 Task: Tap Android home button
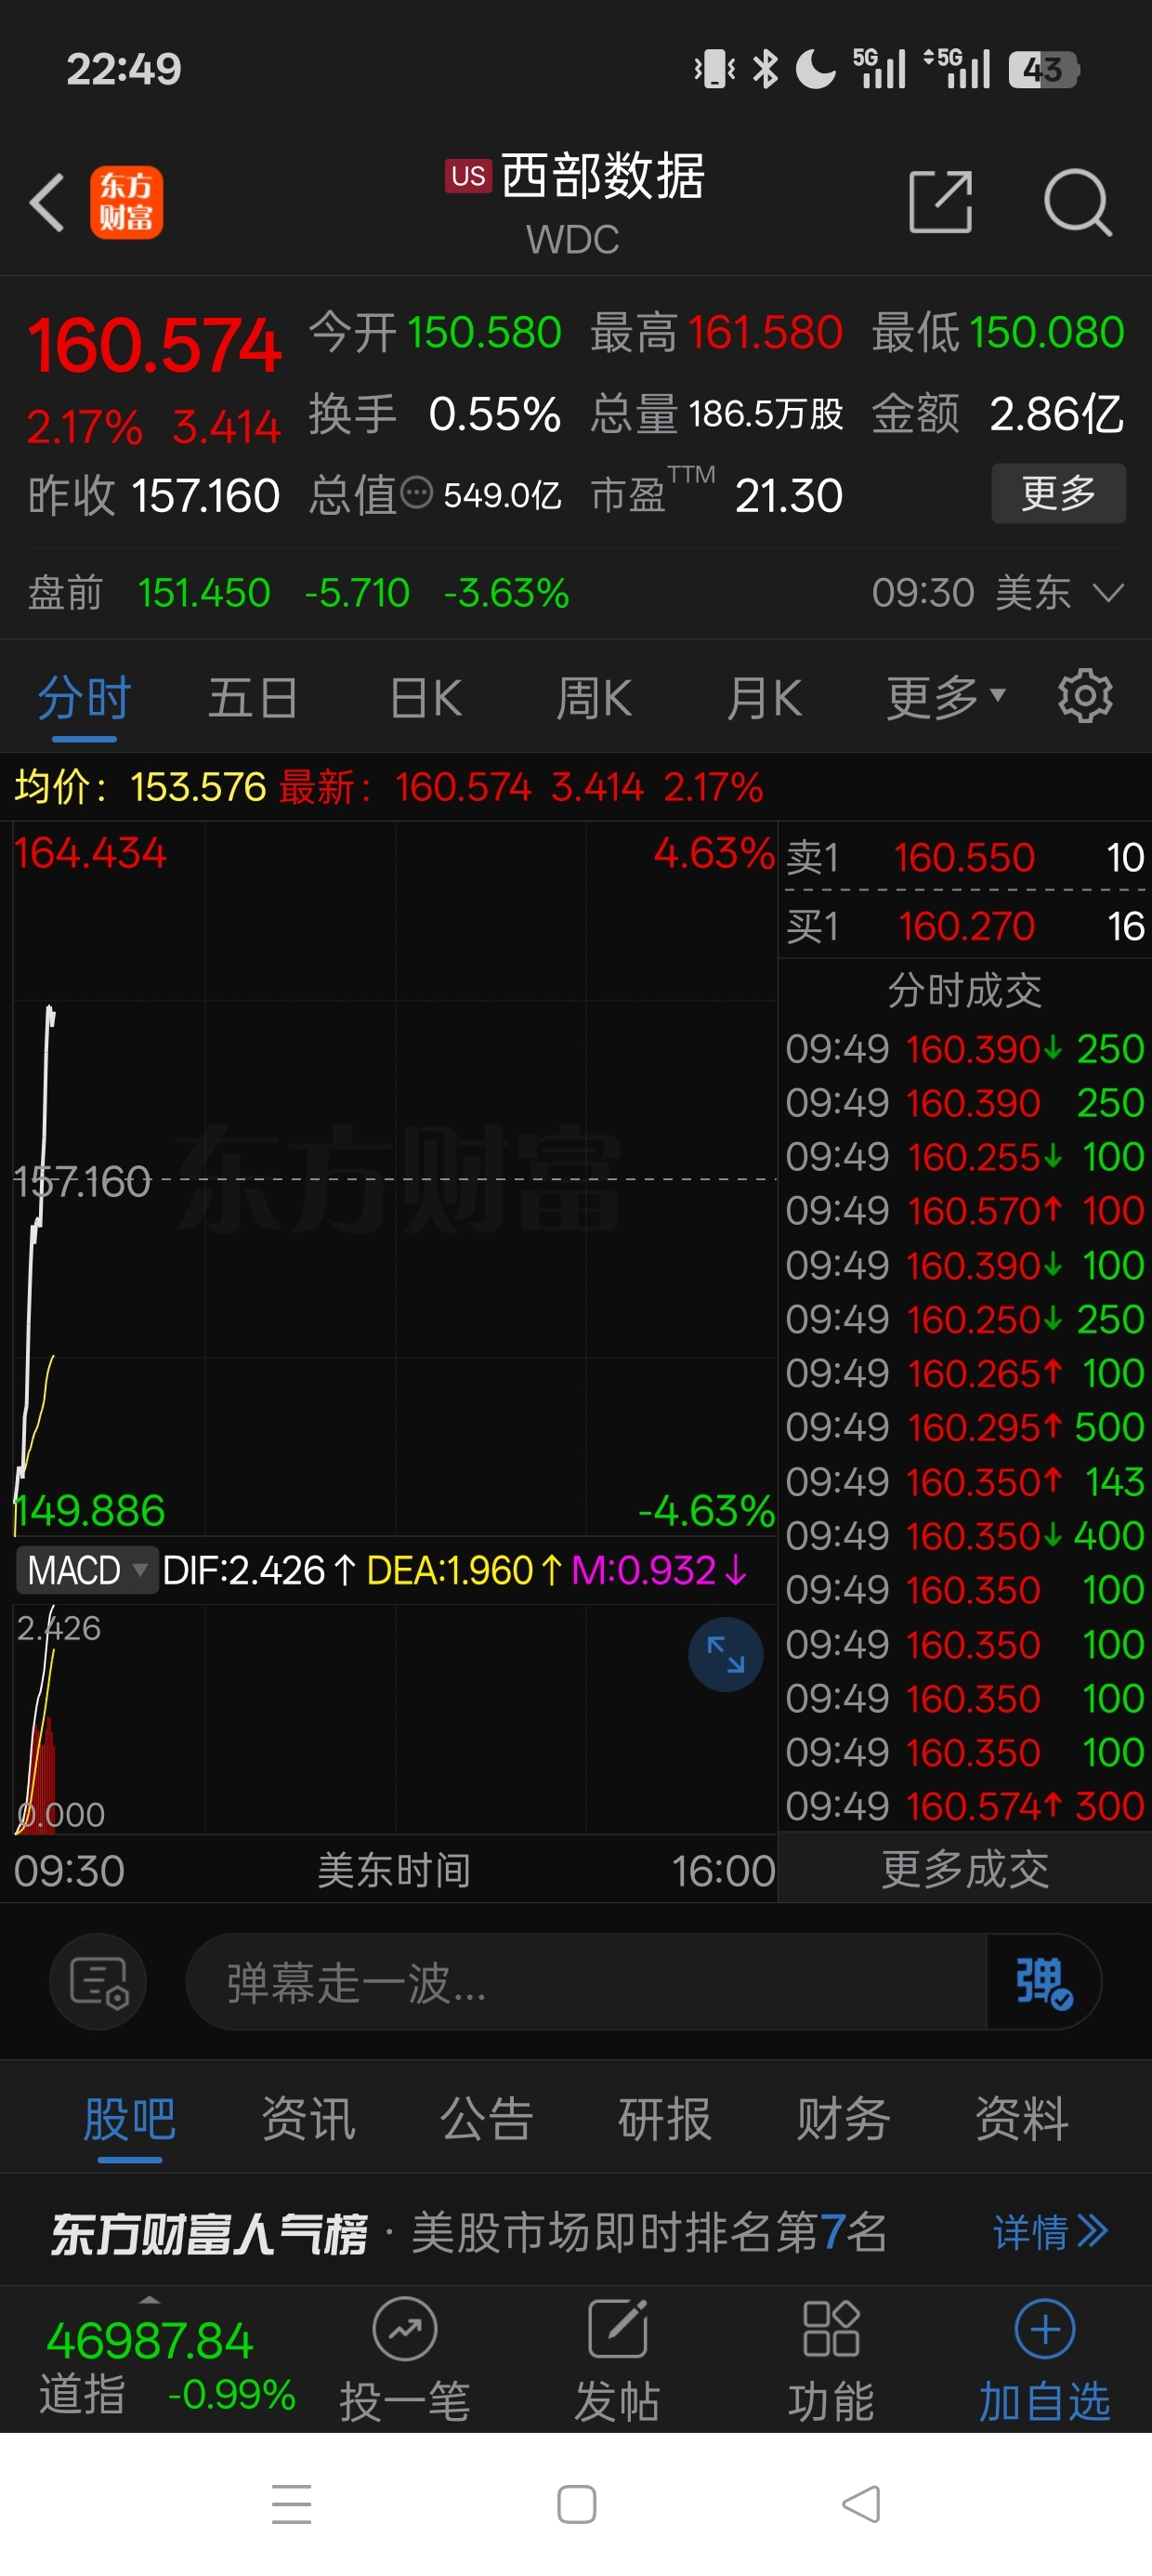(576, 2504)
